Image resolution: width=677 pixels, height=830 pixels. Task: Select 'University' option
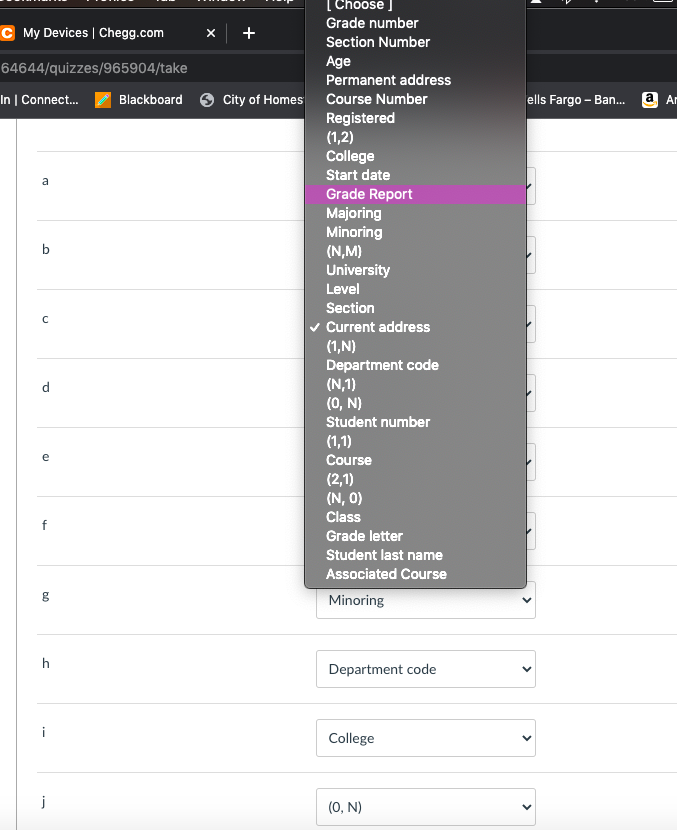(x=416, y=270)
